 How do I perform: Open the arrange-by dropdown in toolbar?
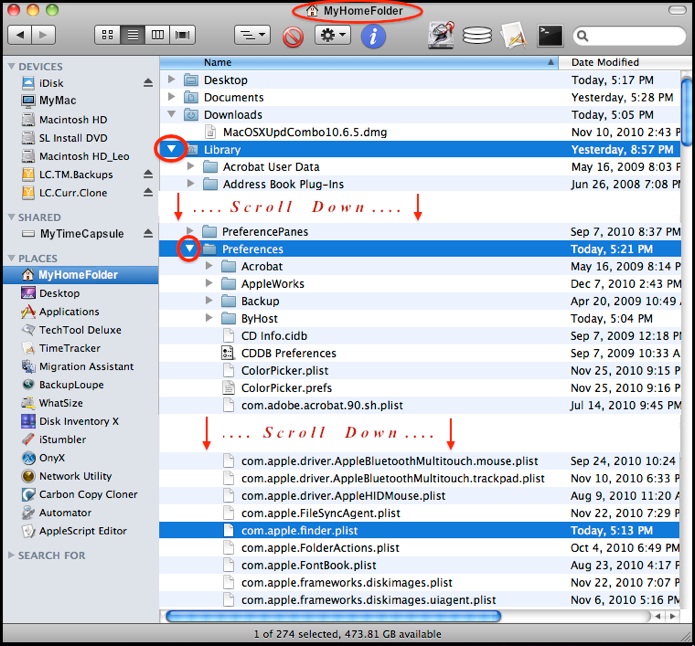(252, 35)
